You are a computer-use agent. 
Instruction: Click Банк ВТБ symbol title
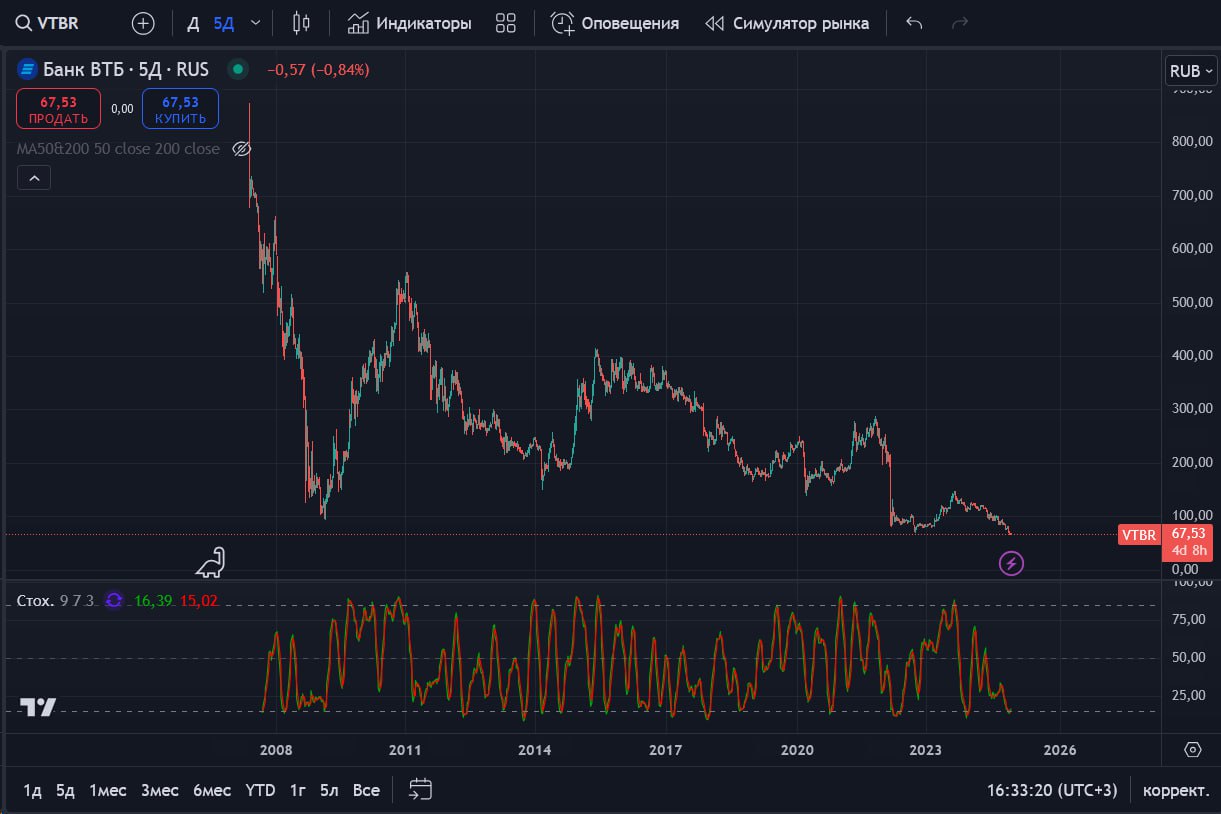click(125, 69)
